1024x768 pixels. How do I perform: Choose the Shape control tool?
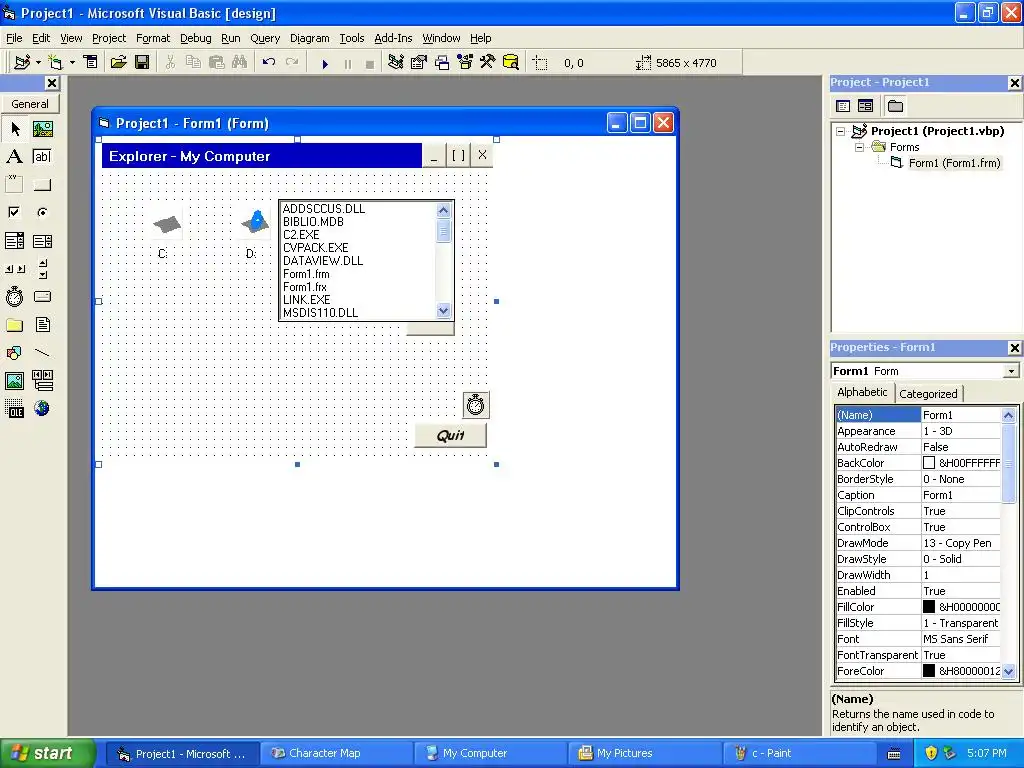[x=14, y=353]
